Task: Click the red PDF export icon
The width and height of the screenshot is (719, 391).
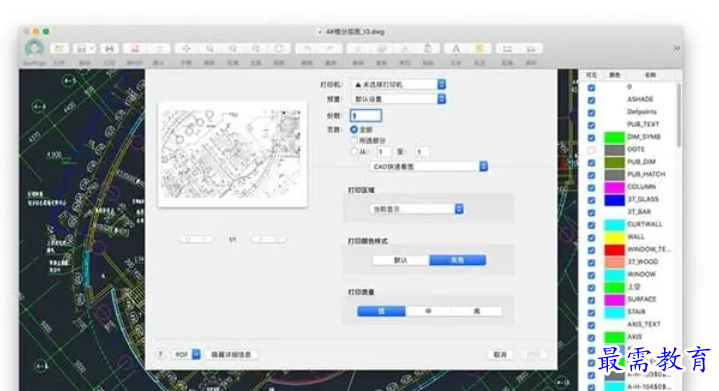Action: pos(135,49)
